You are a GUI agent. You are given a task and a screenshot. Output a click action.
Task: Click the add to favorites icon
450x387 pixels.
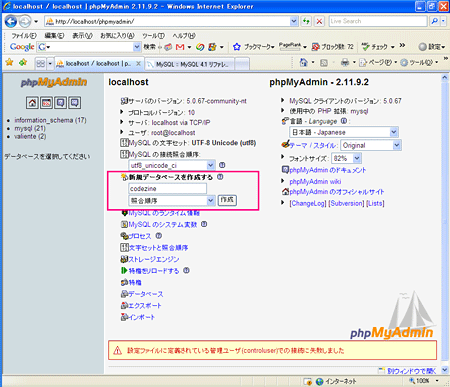tap(23, 62)
